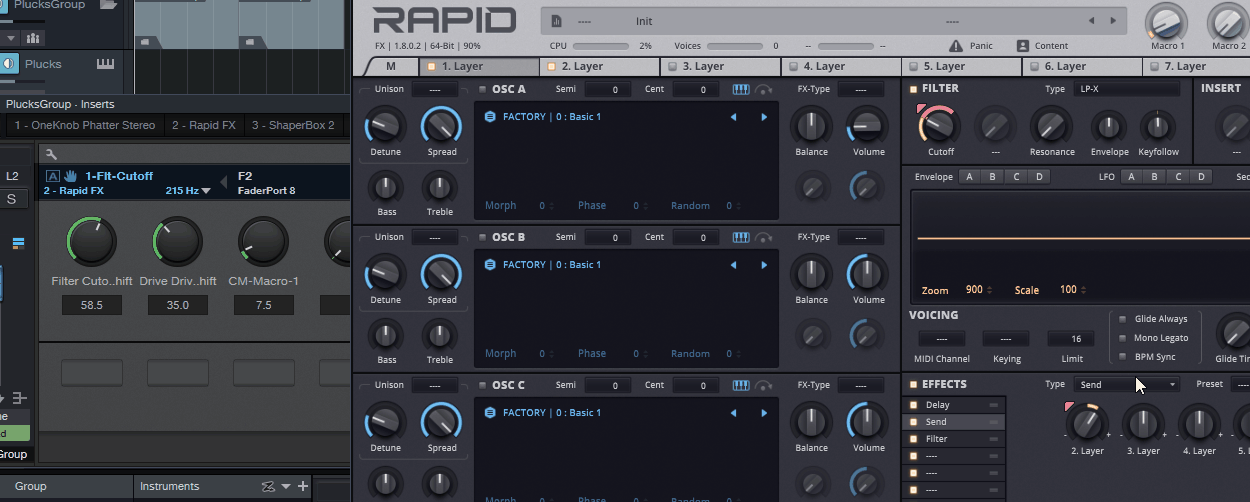The image size is (1250, 502).
Task: Open the Keying dropdown in Voicing
Action: 1006,339
